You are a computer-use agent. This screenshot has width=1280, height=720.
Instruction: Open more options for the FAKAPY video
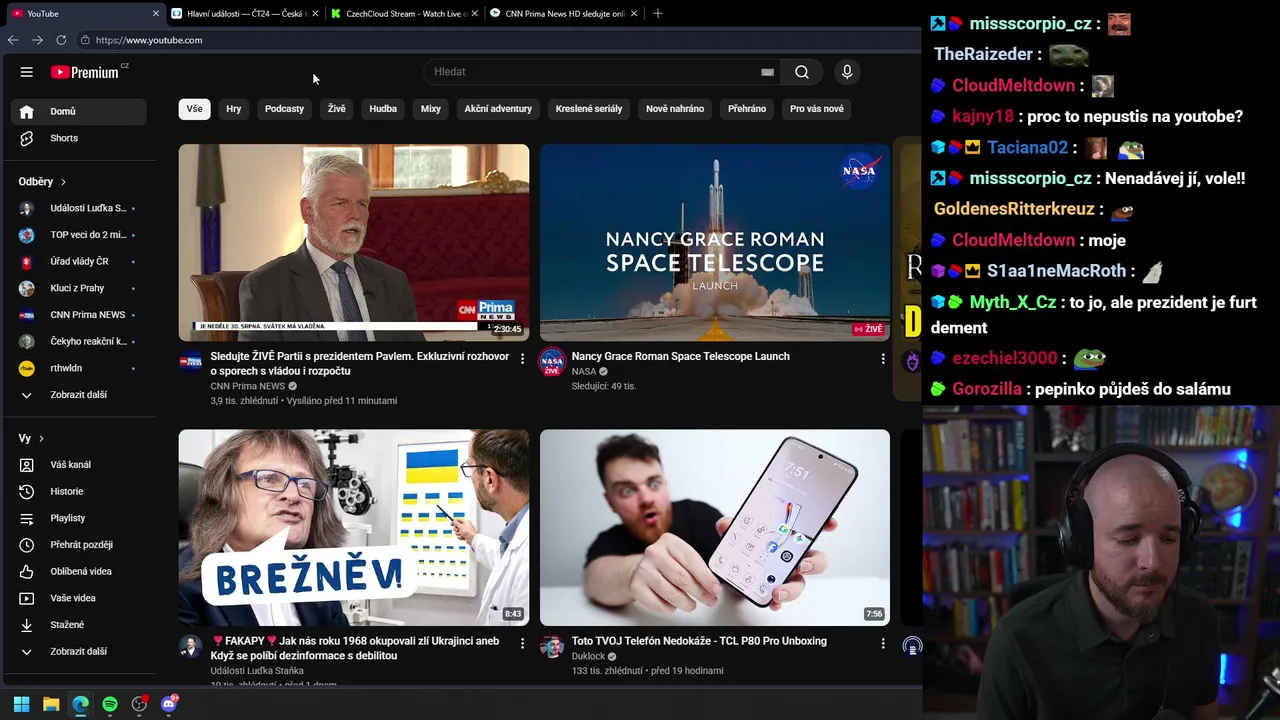[522, 644]
